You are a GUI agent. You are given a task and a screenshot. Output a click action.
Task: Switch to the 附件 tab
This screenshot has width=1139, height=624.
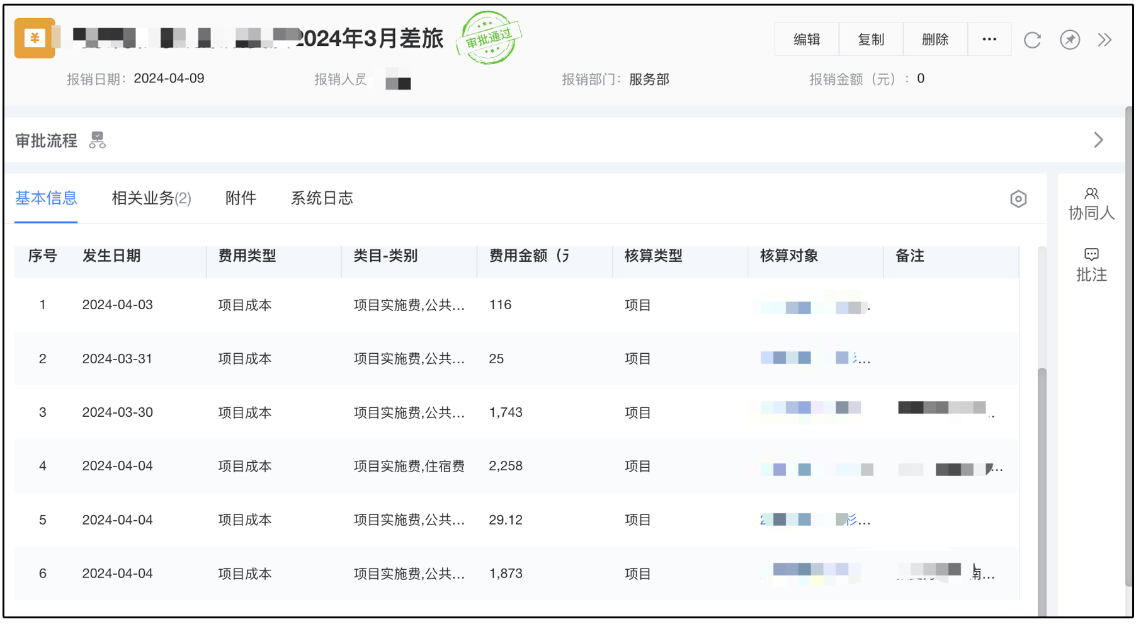241,198
